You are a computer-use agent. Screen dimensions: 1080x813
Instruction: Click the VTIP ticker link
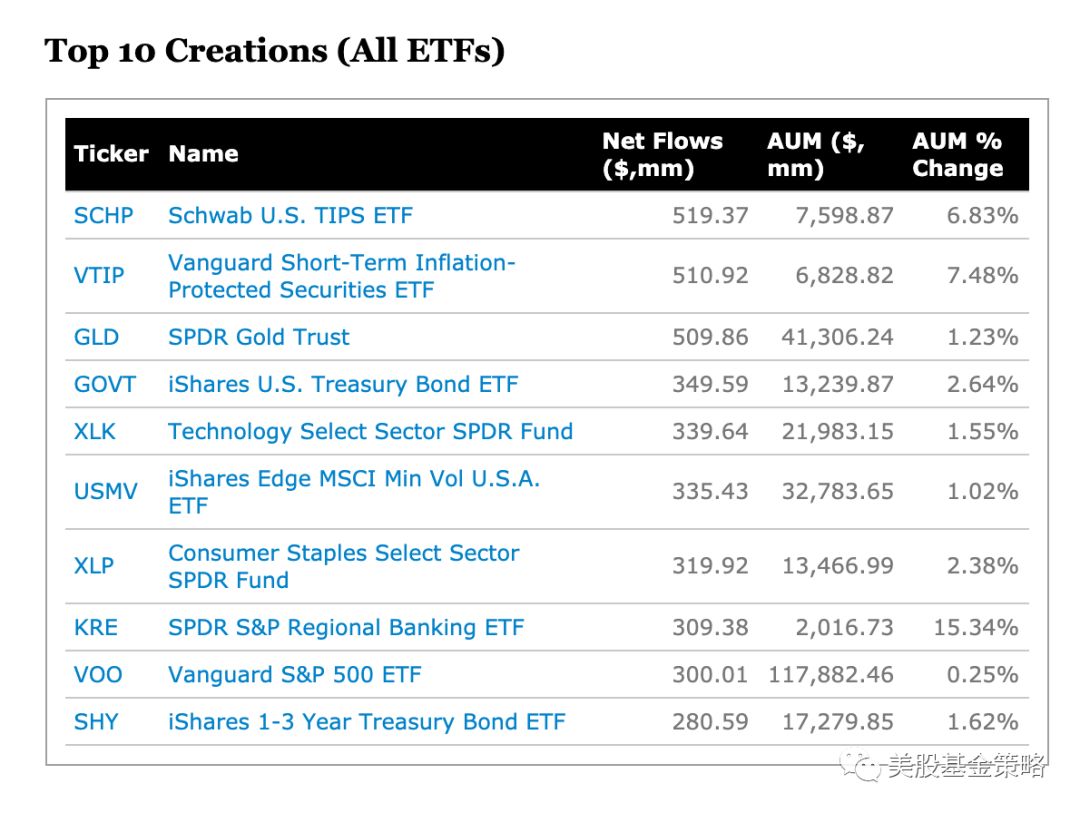[x=99, y=276]
